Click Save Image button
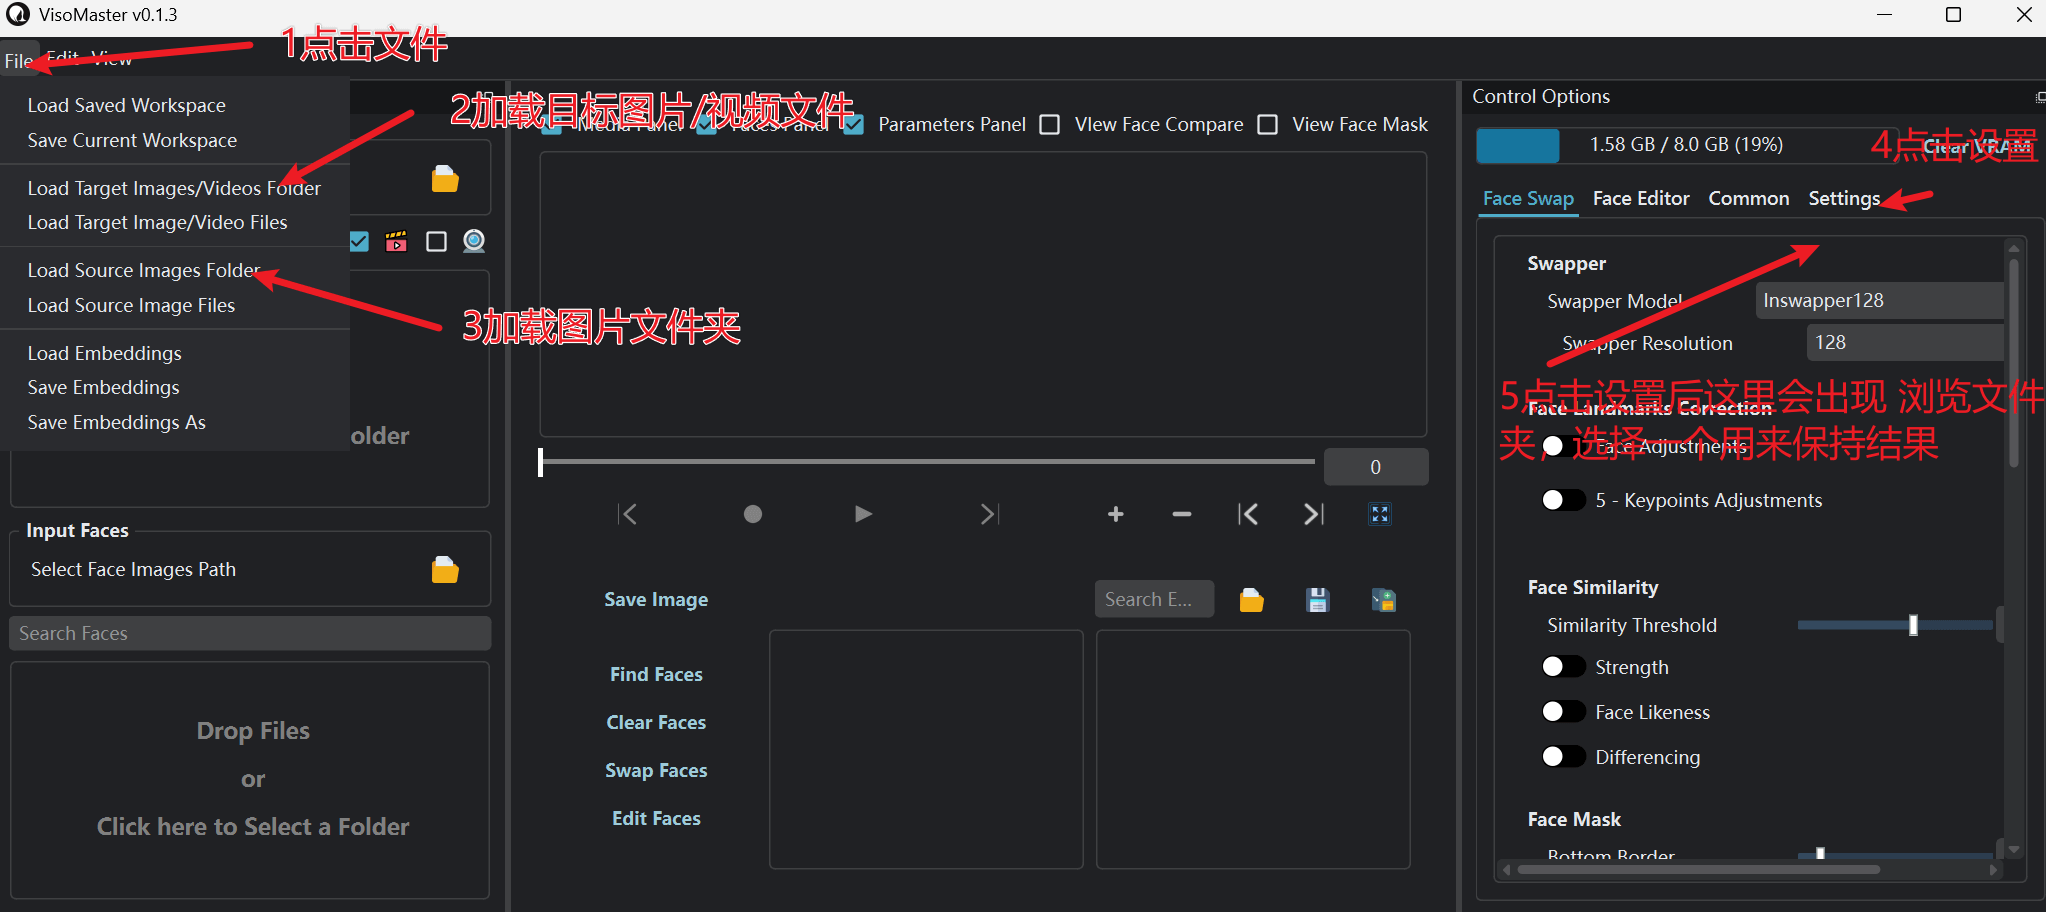2046x912 pixels. (656, 599)
